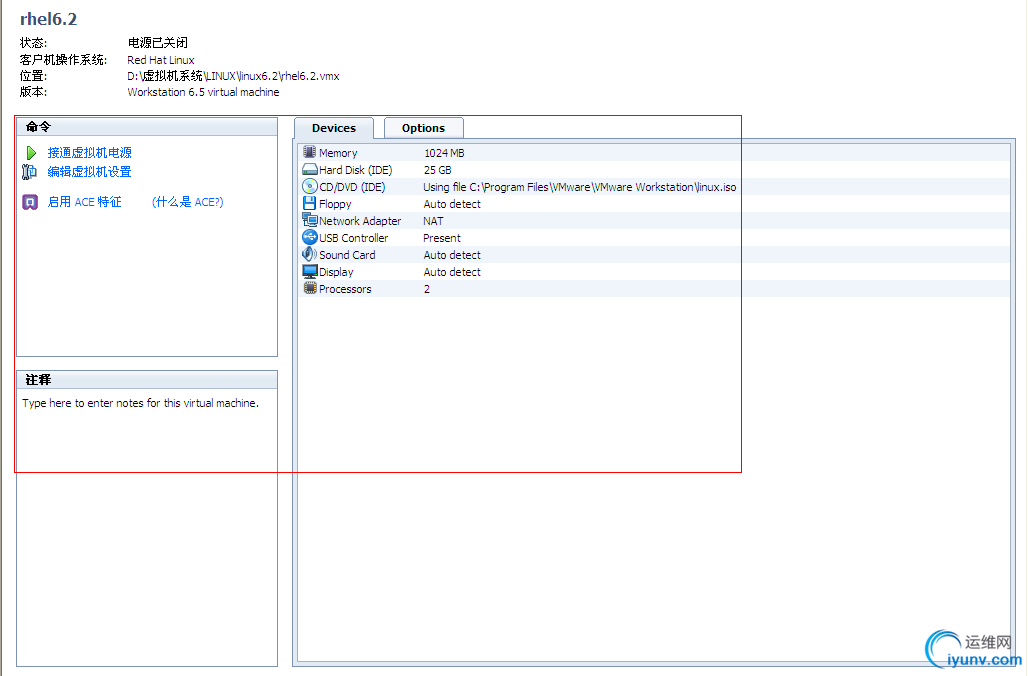Click the NAT network adapter value
1028x676 pixels.
[x=433, y=221]
